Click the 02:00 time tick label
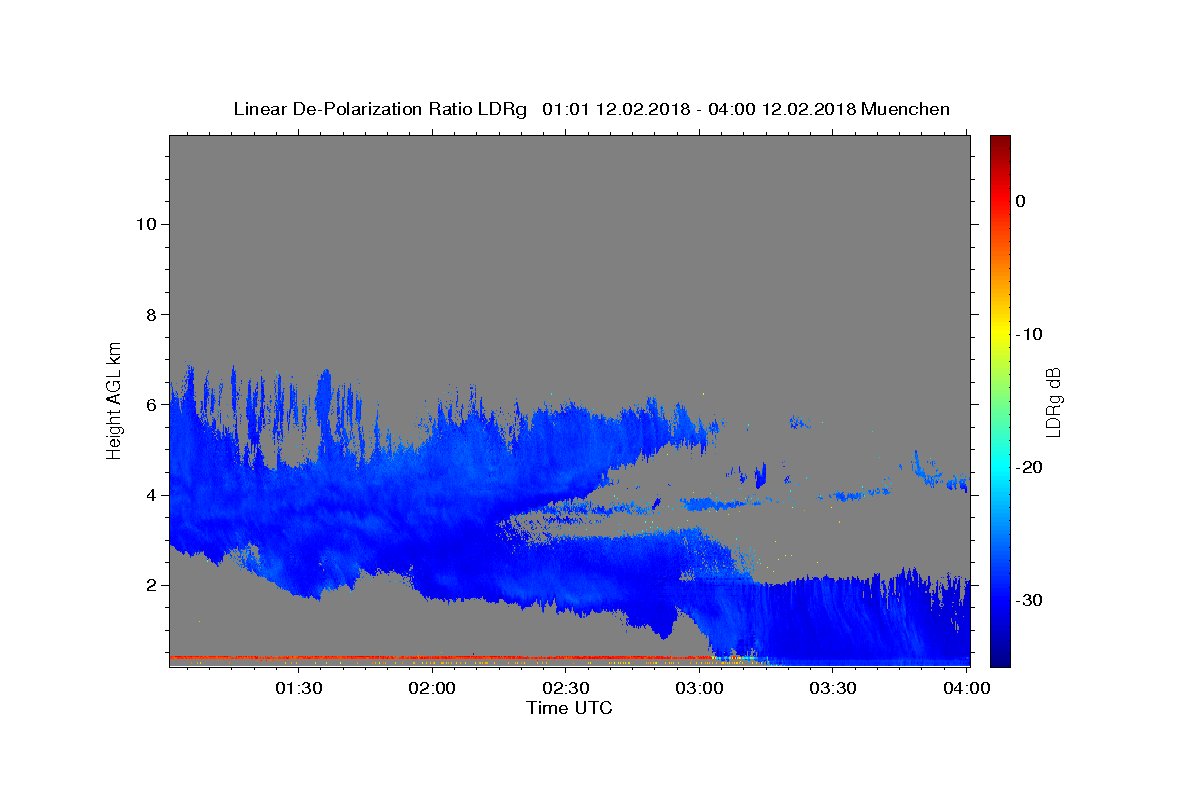The height and width of the screenshot is (800, 1200). click(432, 688)
